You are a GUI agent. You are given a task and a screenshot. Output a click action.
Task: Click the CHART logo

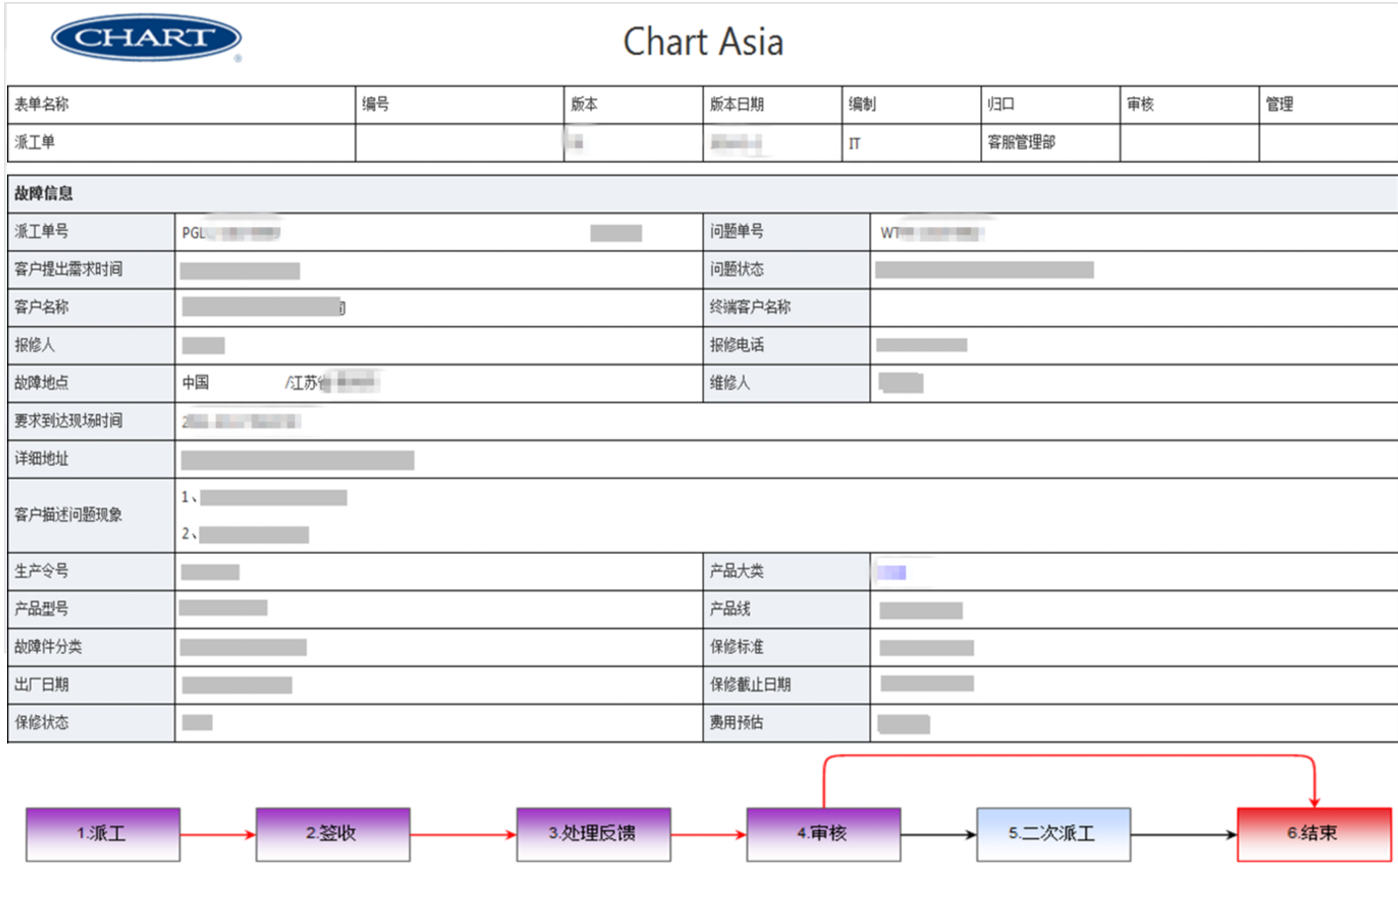(x=146, y=39)
